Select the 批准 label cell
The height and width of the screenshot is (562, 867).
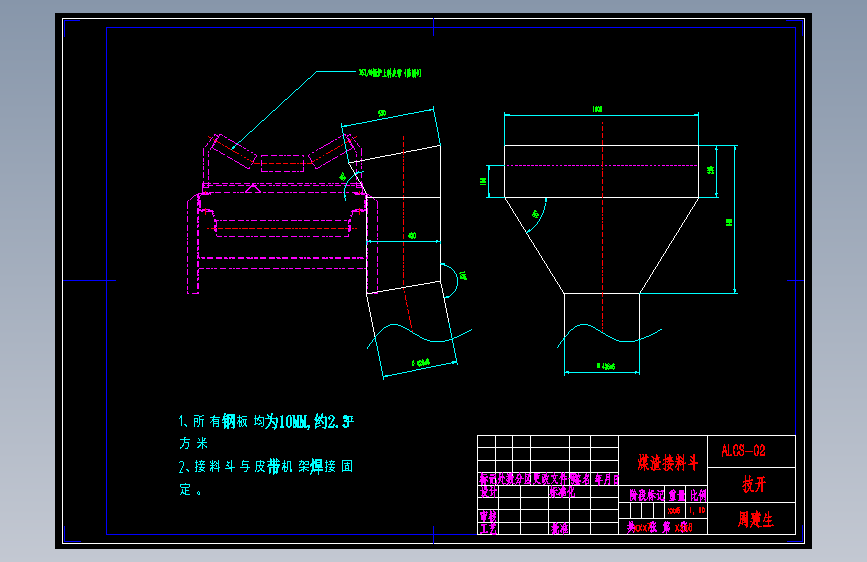[559, 528]
